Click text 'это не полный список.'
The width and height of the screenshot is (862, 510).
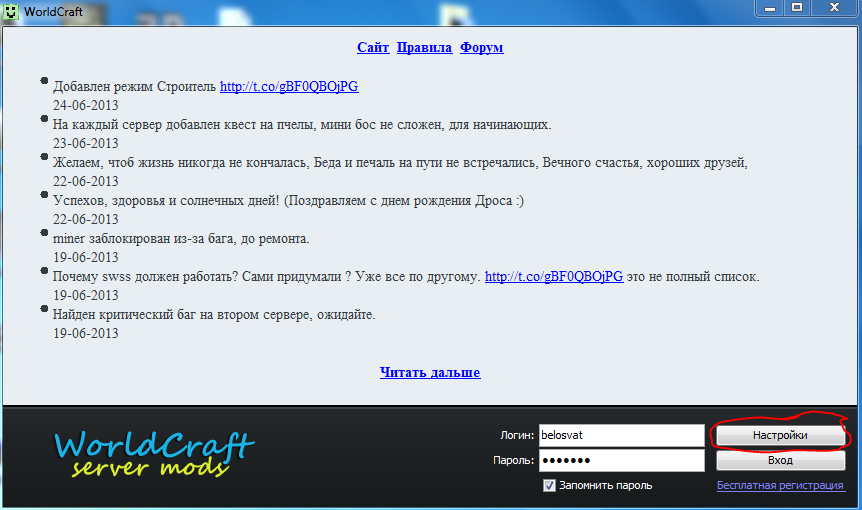coord(693,276)
